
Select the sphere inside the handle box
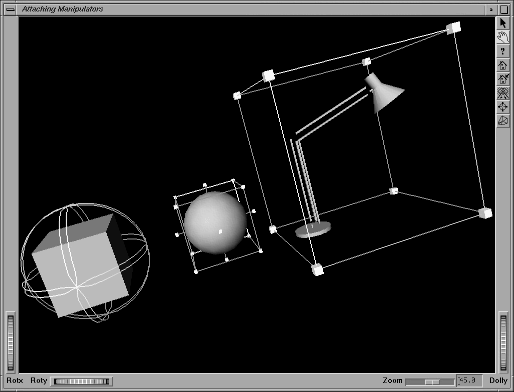pyautogui.click(x=215, y=222)
